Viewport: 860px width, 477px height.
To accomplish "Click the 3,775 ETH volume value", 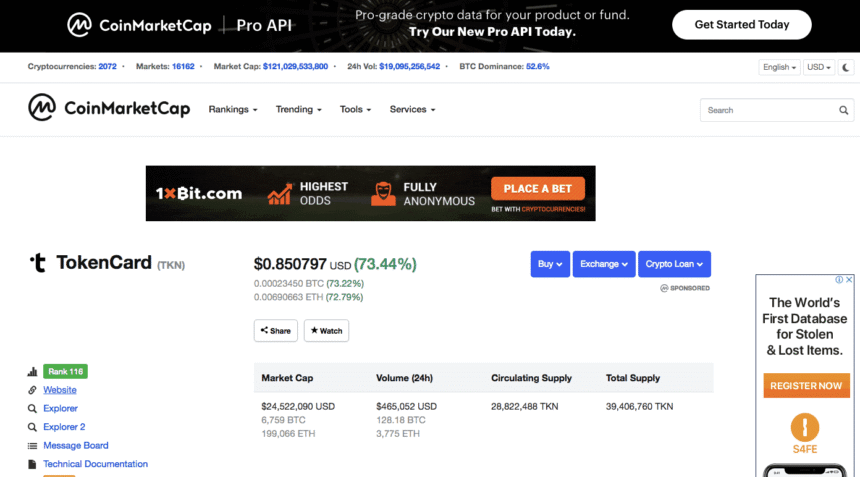I will (398, 434).
